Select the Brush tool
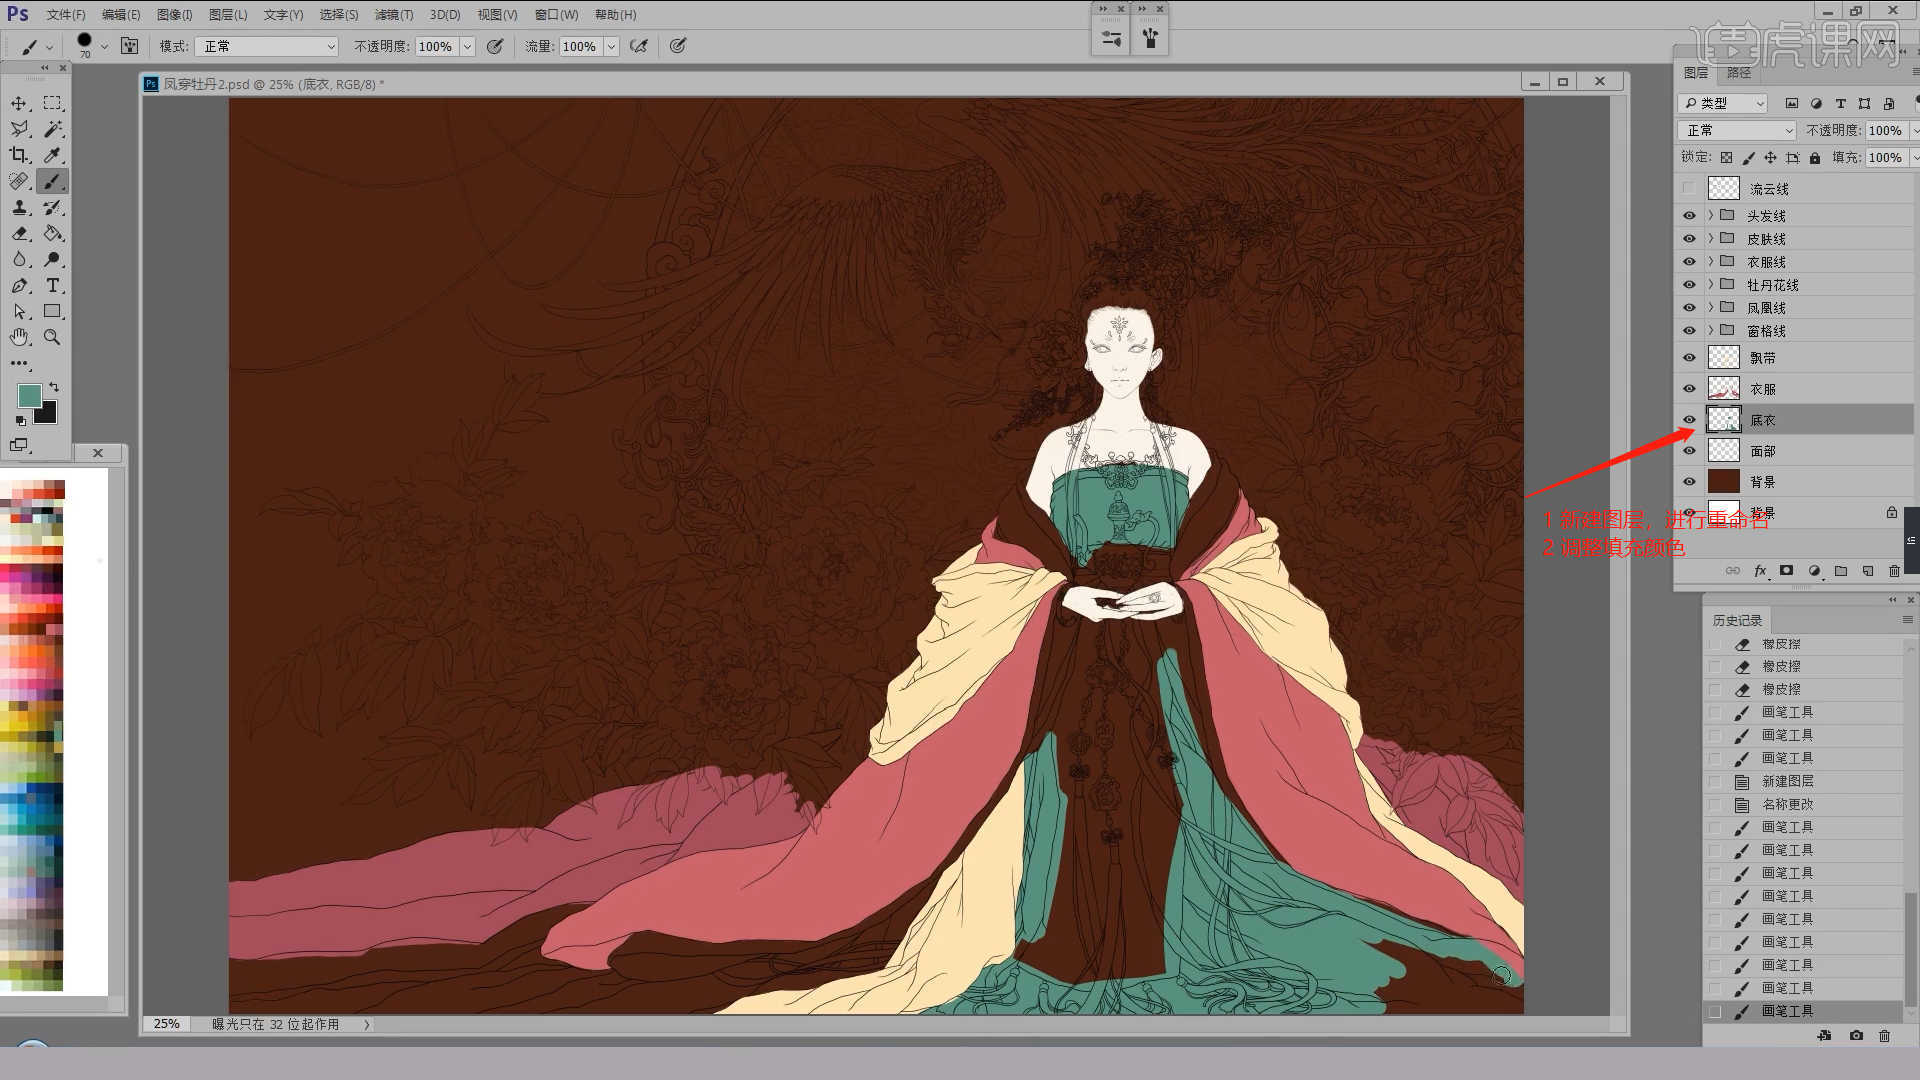This screenshot has height=1080, width=1920. pos(53,181)
